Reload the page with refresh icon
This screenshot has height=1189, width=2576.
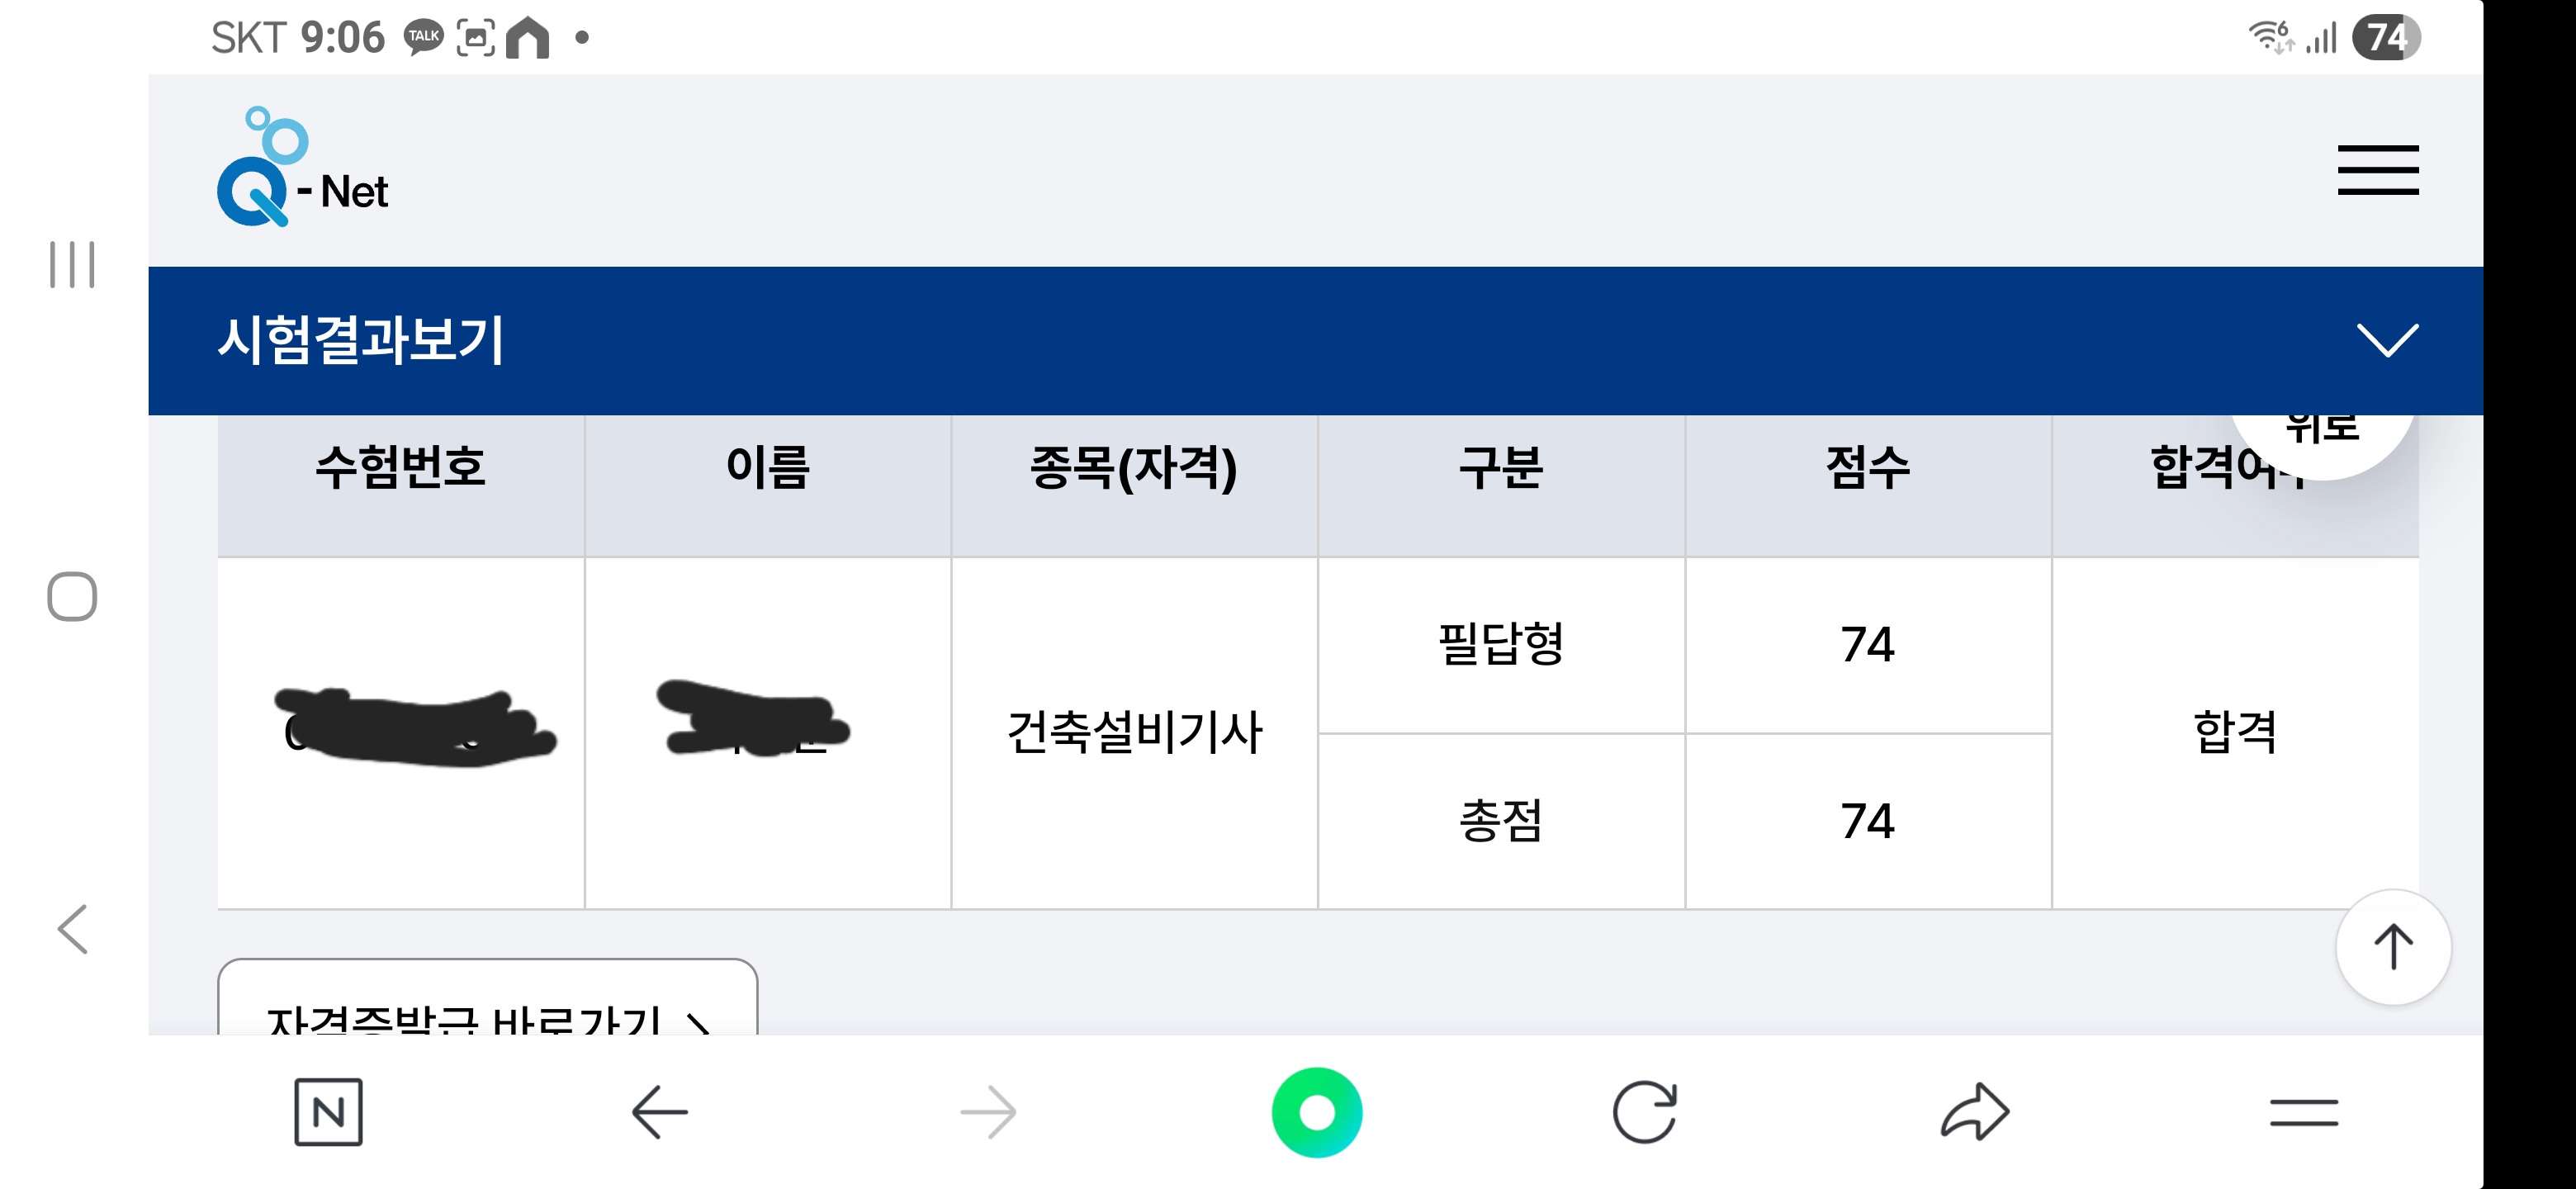[x=1645, y=1111]
